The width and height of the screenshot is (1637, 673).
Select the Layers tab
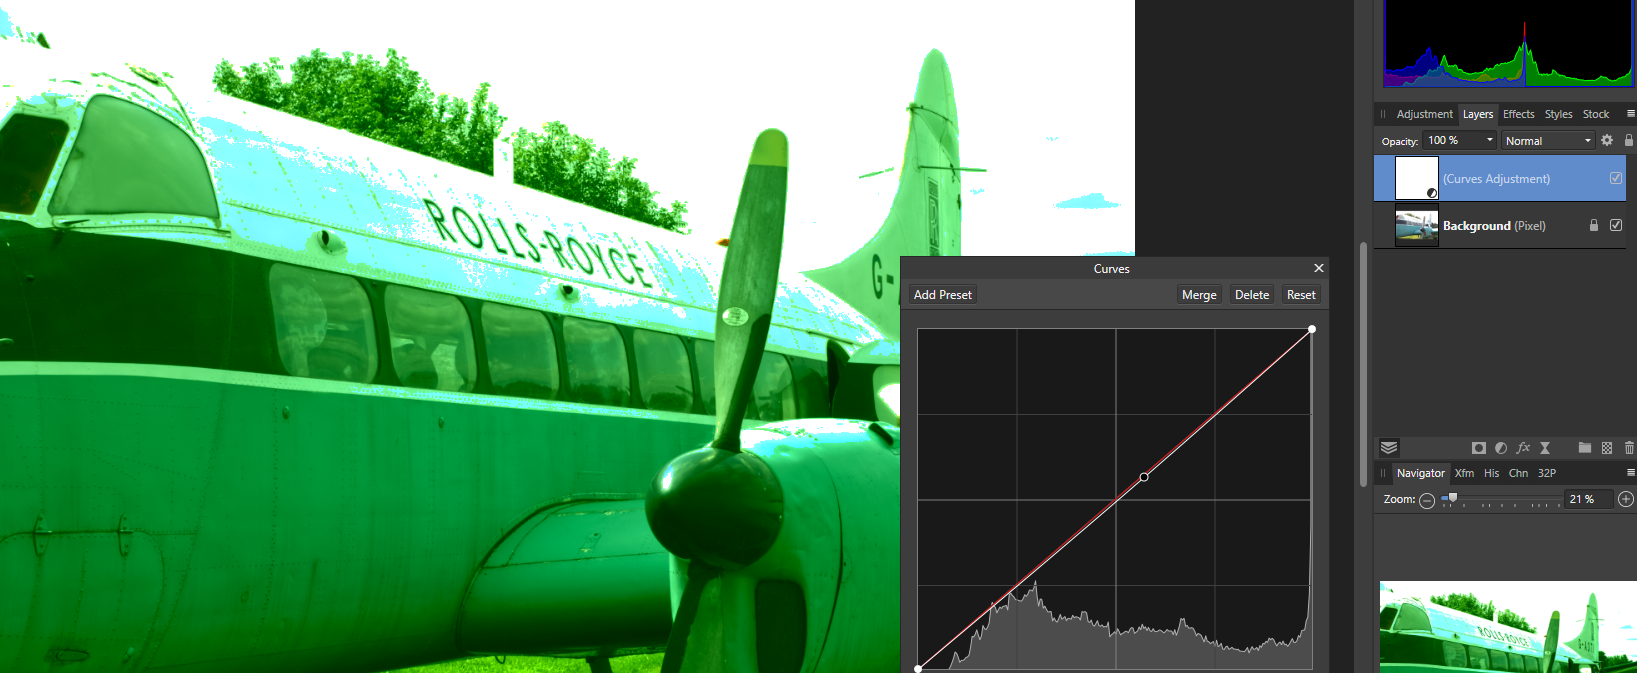coord(1478,114)
